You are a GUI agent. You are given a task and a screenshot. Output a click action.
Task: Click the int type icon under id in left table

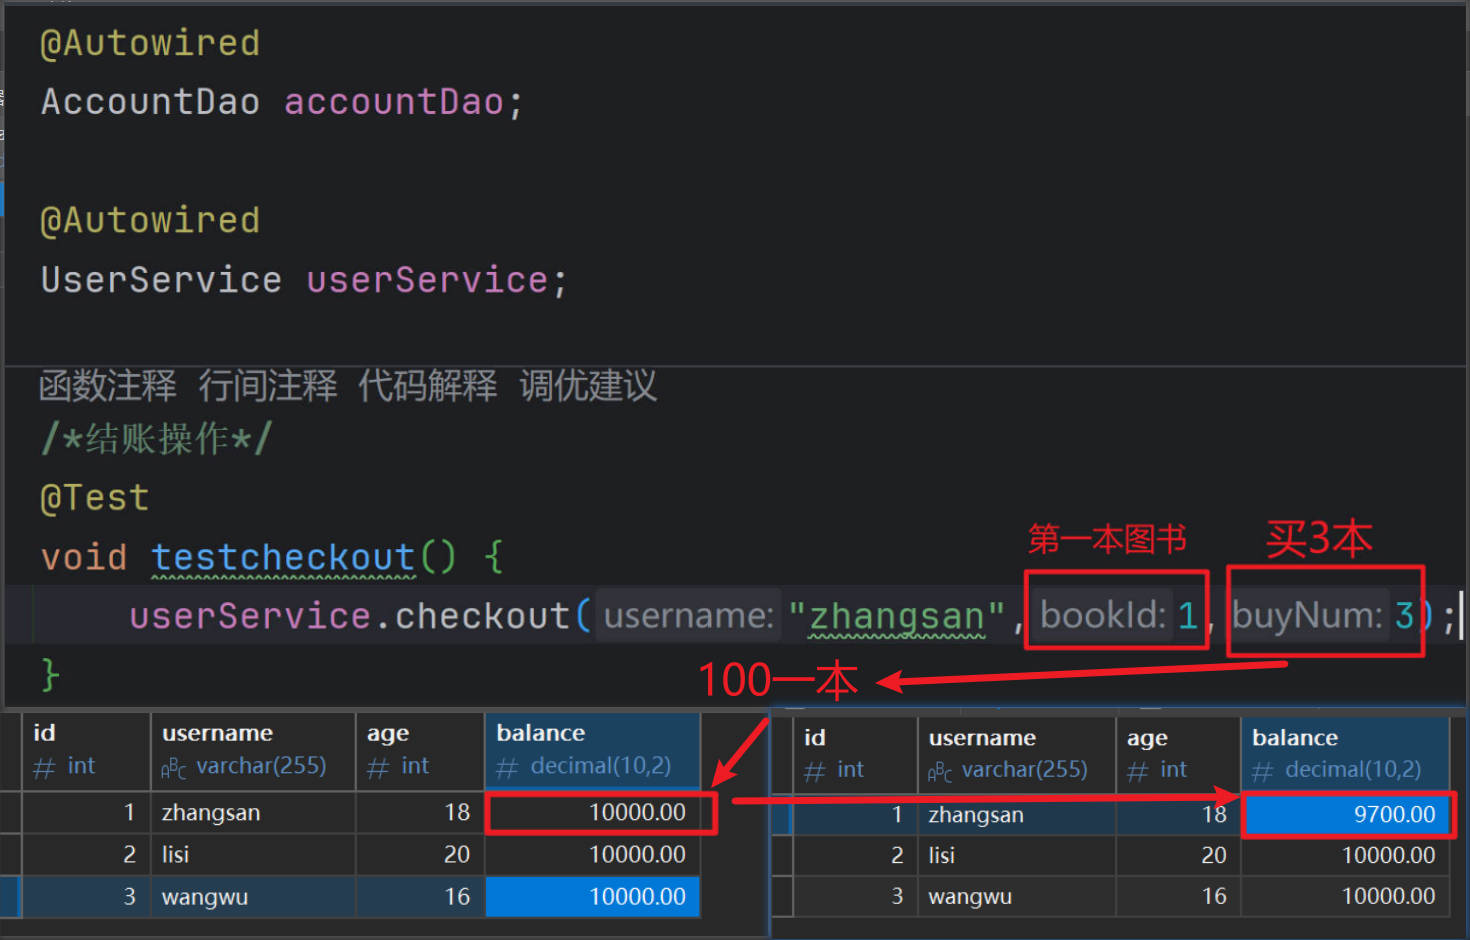[x=43, y=768]
